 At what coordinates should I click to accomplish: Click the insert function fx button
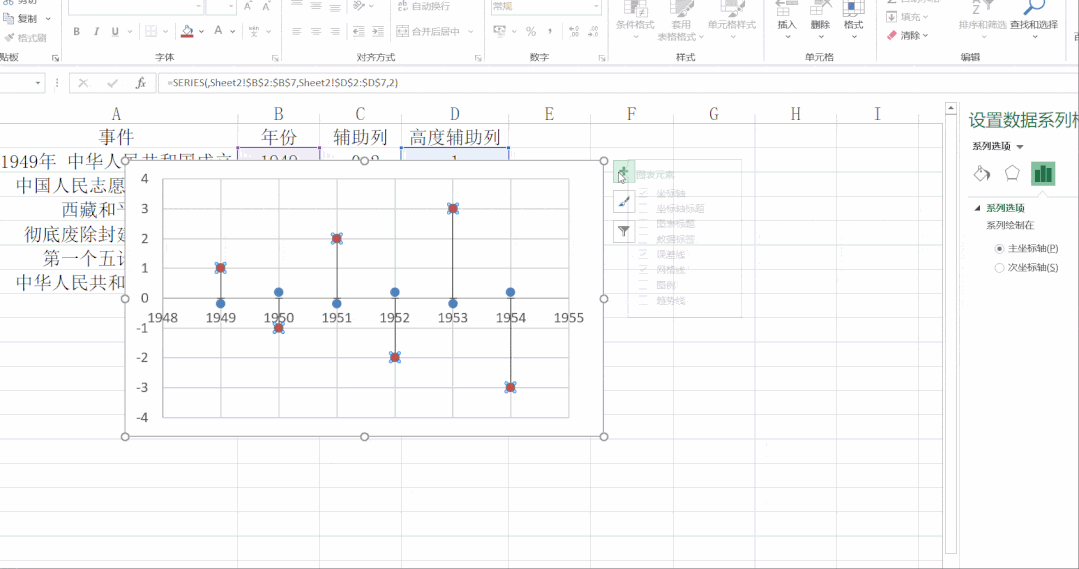point(140,83)
